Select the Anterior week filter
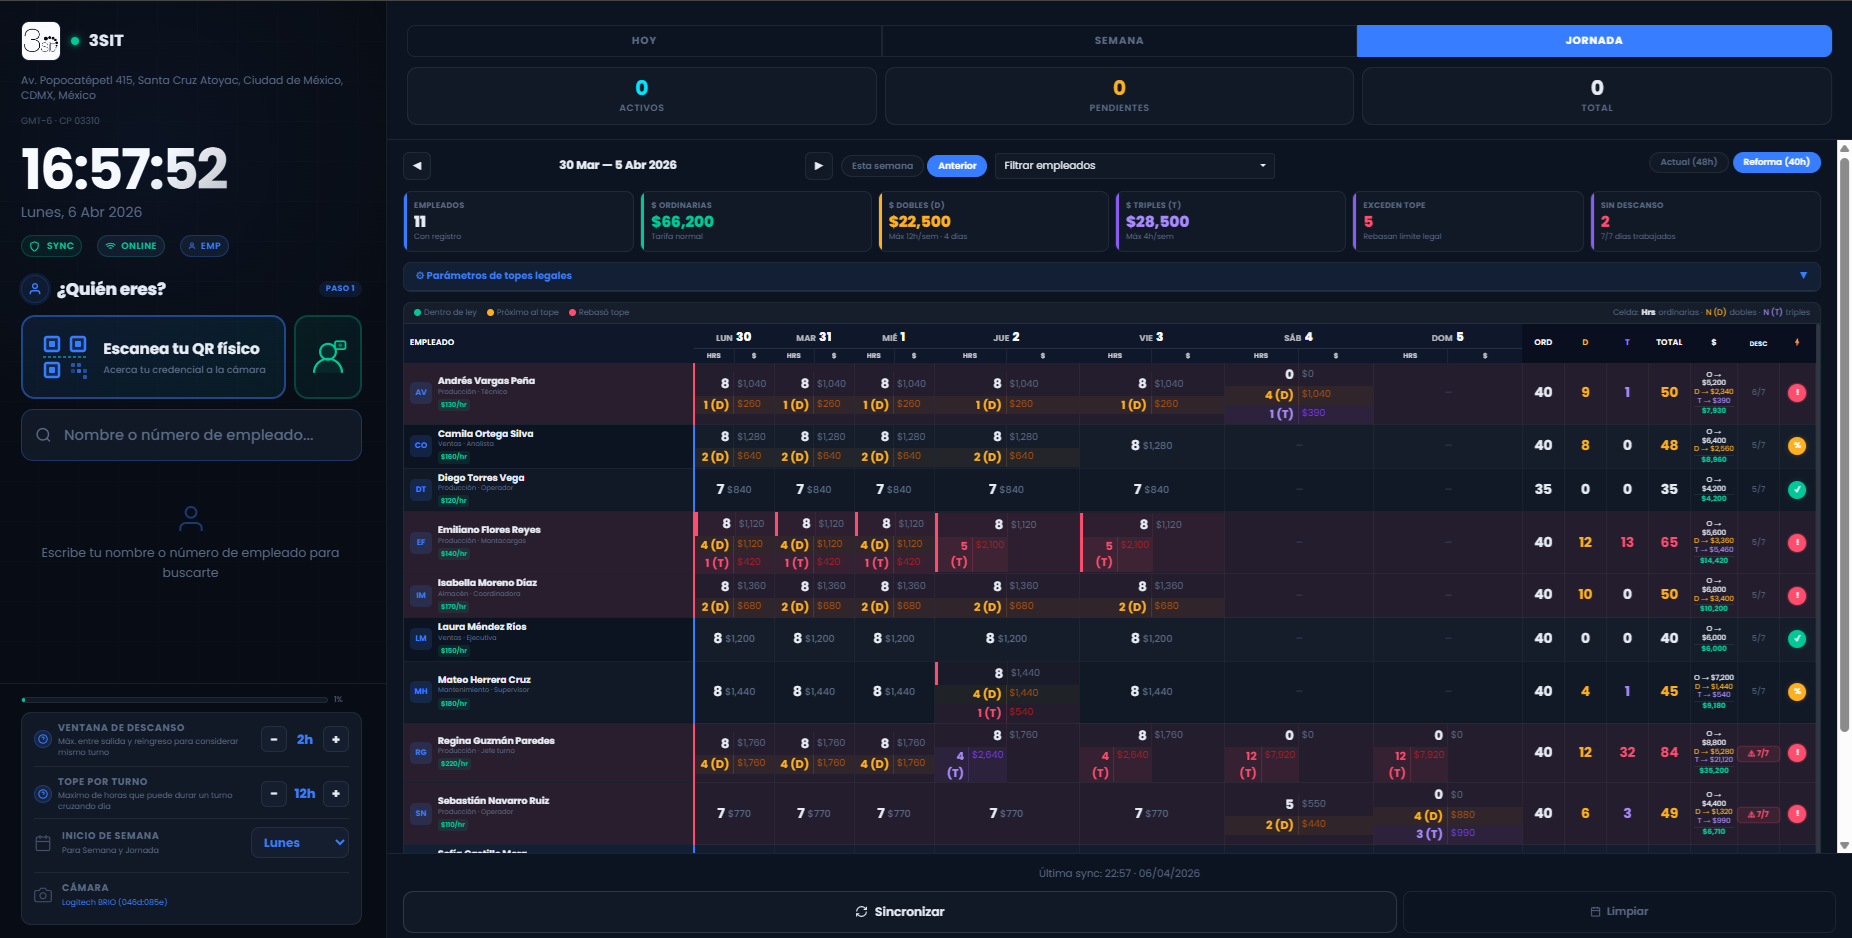This screenshot has height=938, width=1852. [957, 166]
